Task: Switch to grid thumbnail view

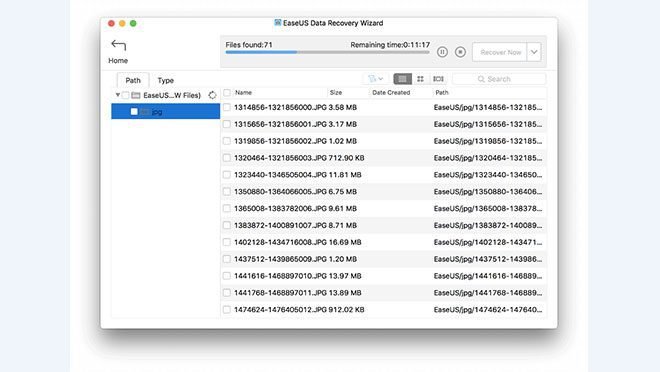Action: [420, 79]
